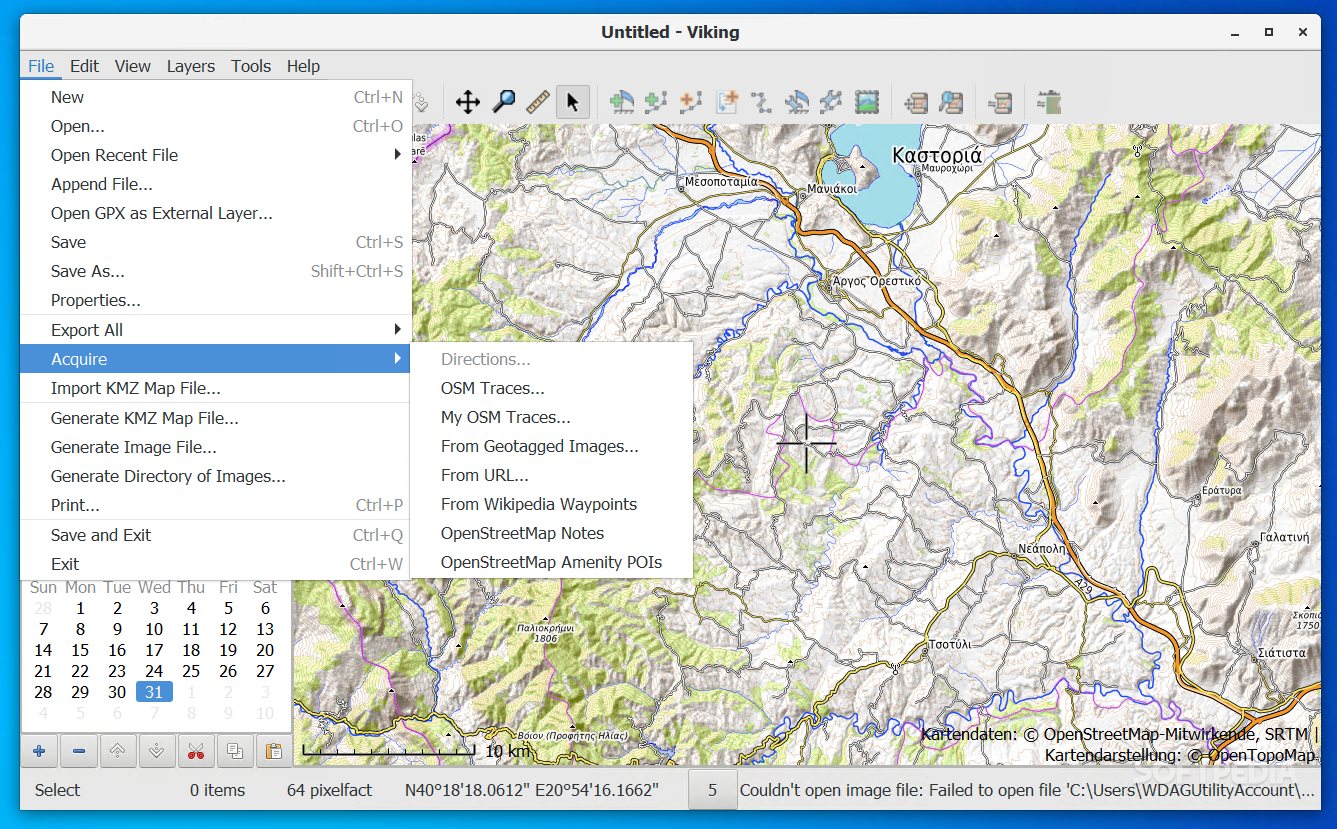Choose Append File...

[216, 184]
